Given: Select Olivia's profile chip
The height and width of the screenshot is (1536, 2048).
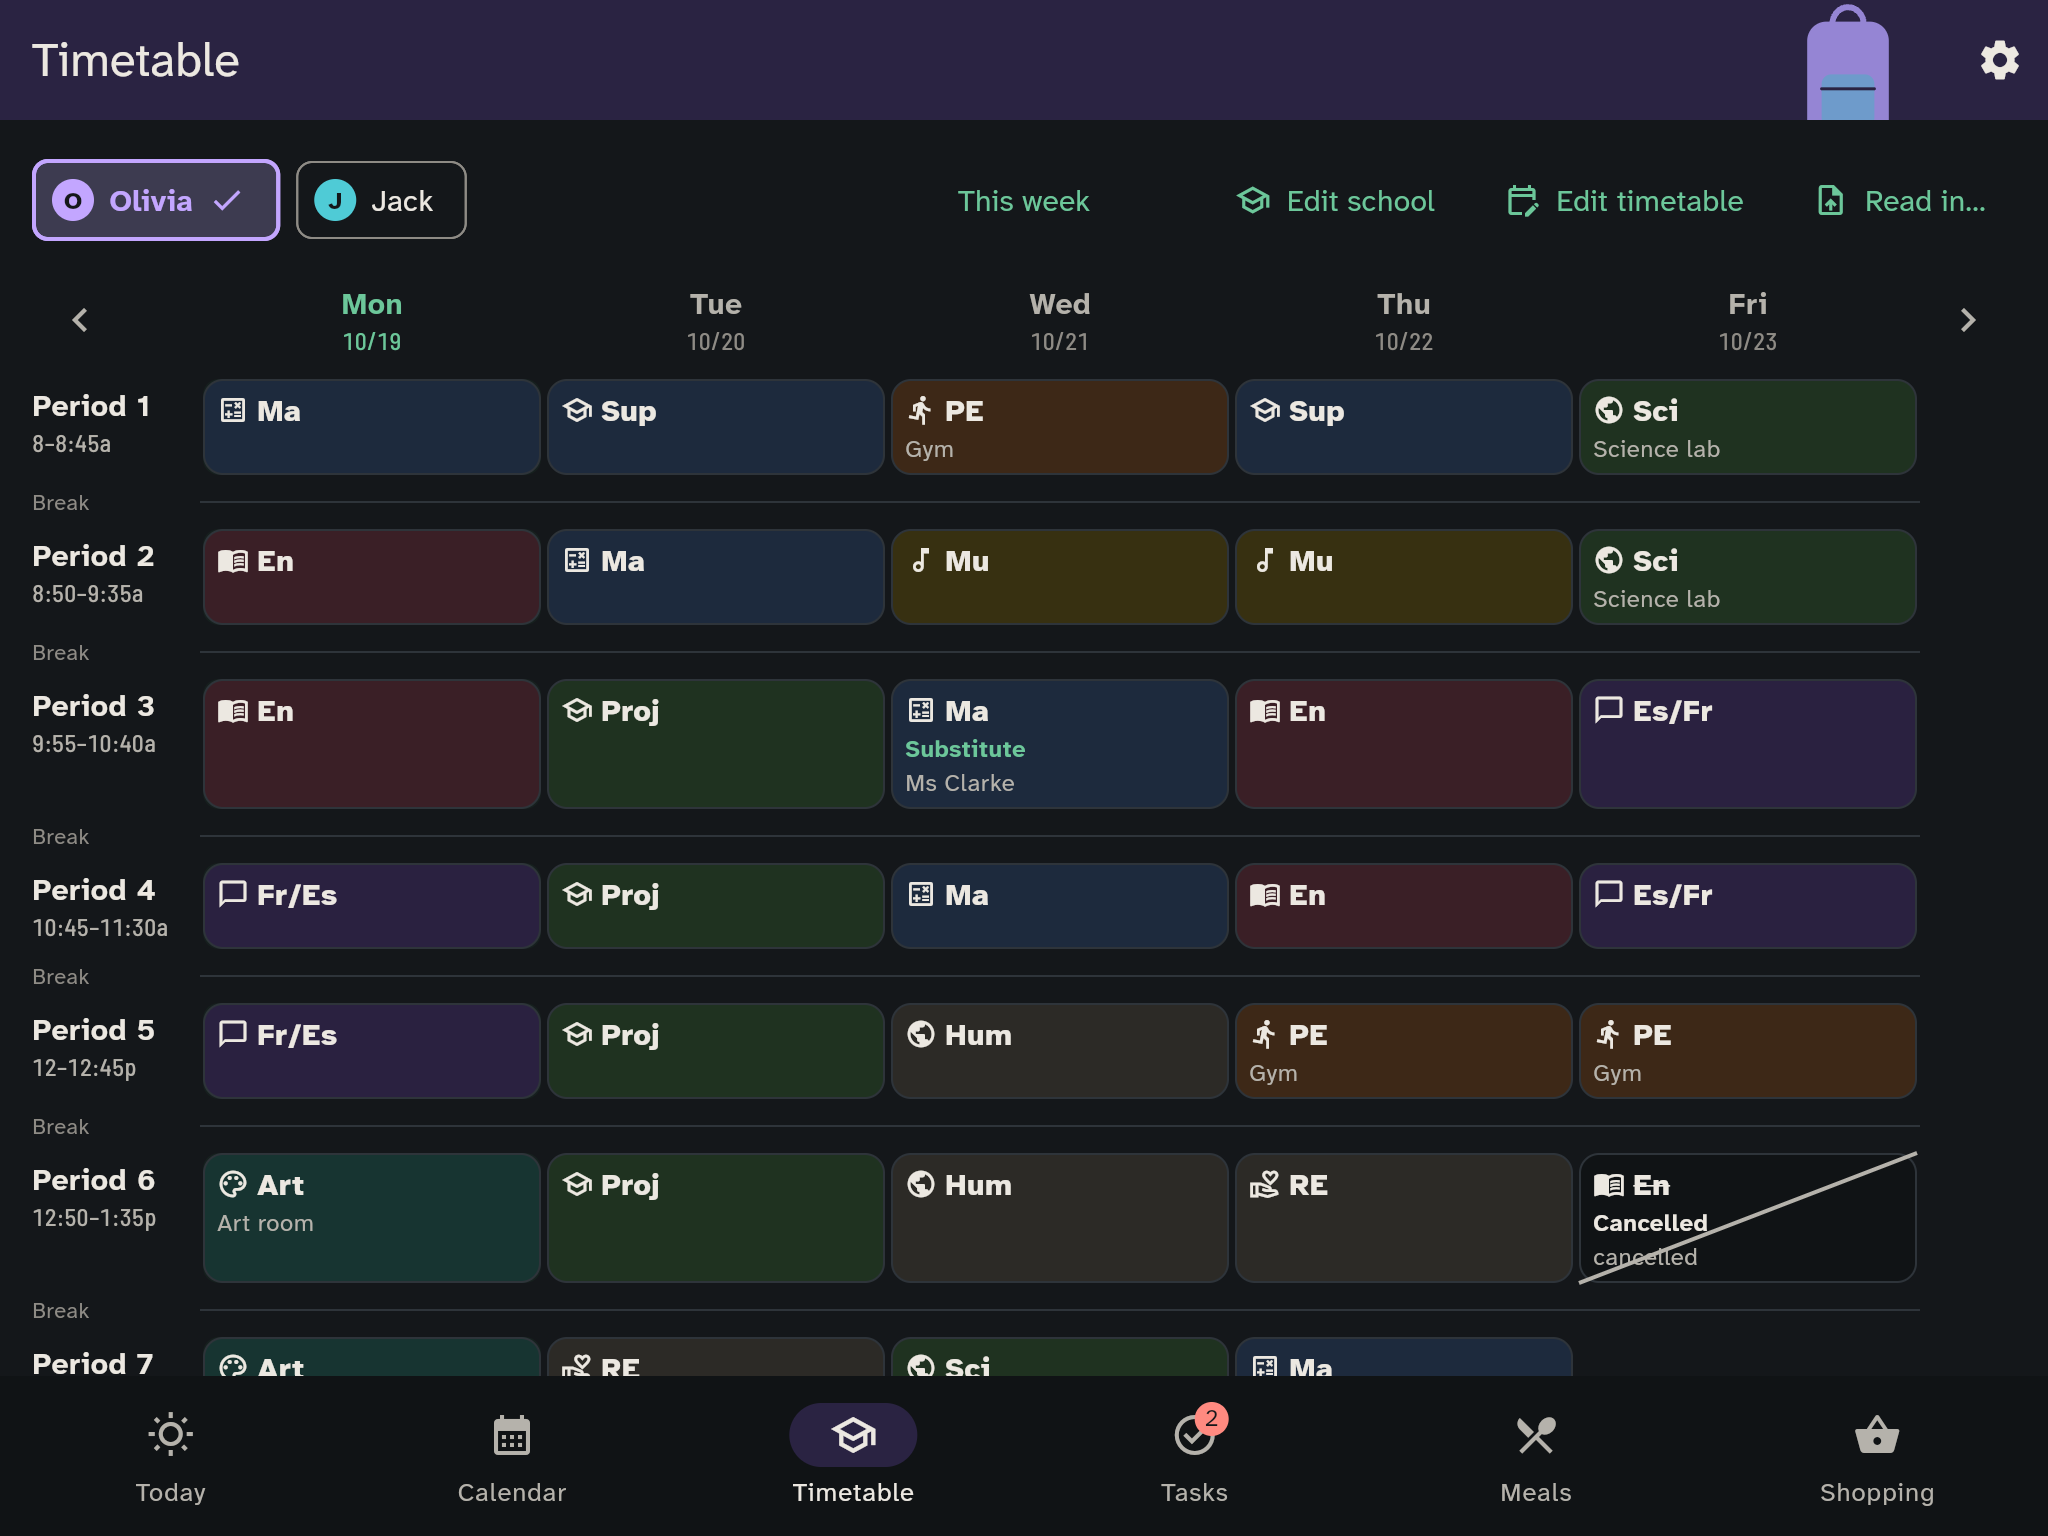Looking at the screenshot, I should pyautogui.click(x=156, y=200).
